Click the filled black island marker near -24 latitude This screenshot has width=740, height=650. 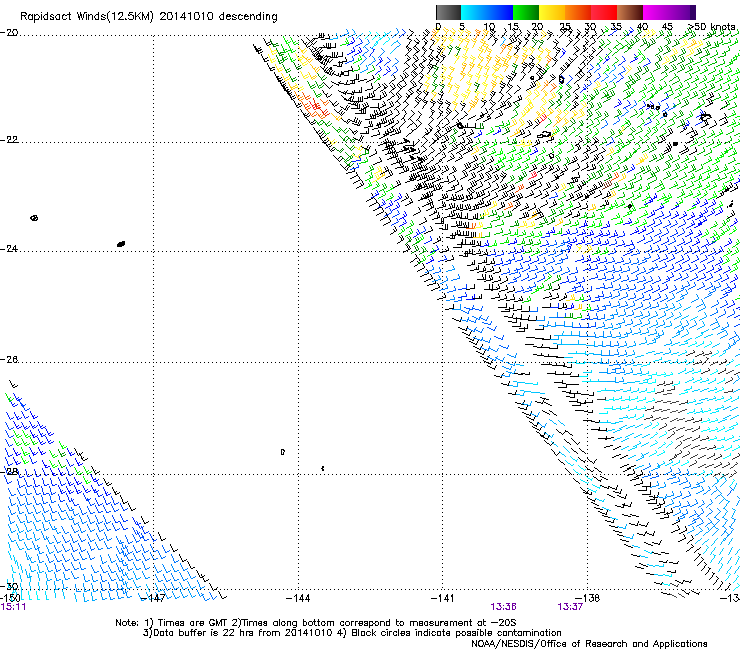tap(121, 244)
